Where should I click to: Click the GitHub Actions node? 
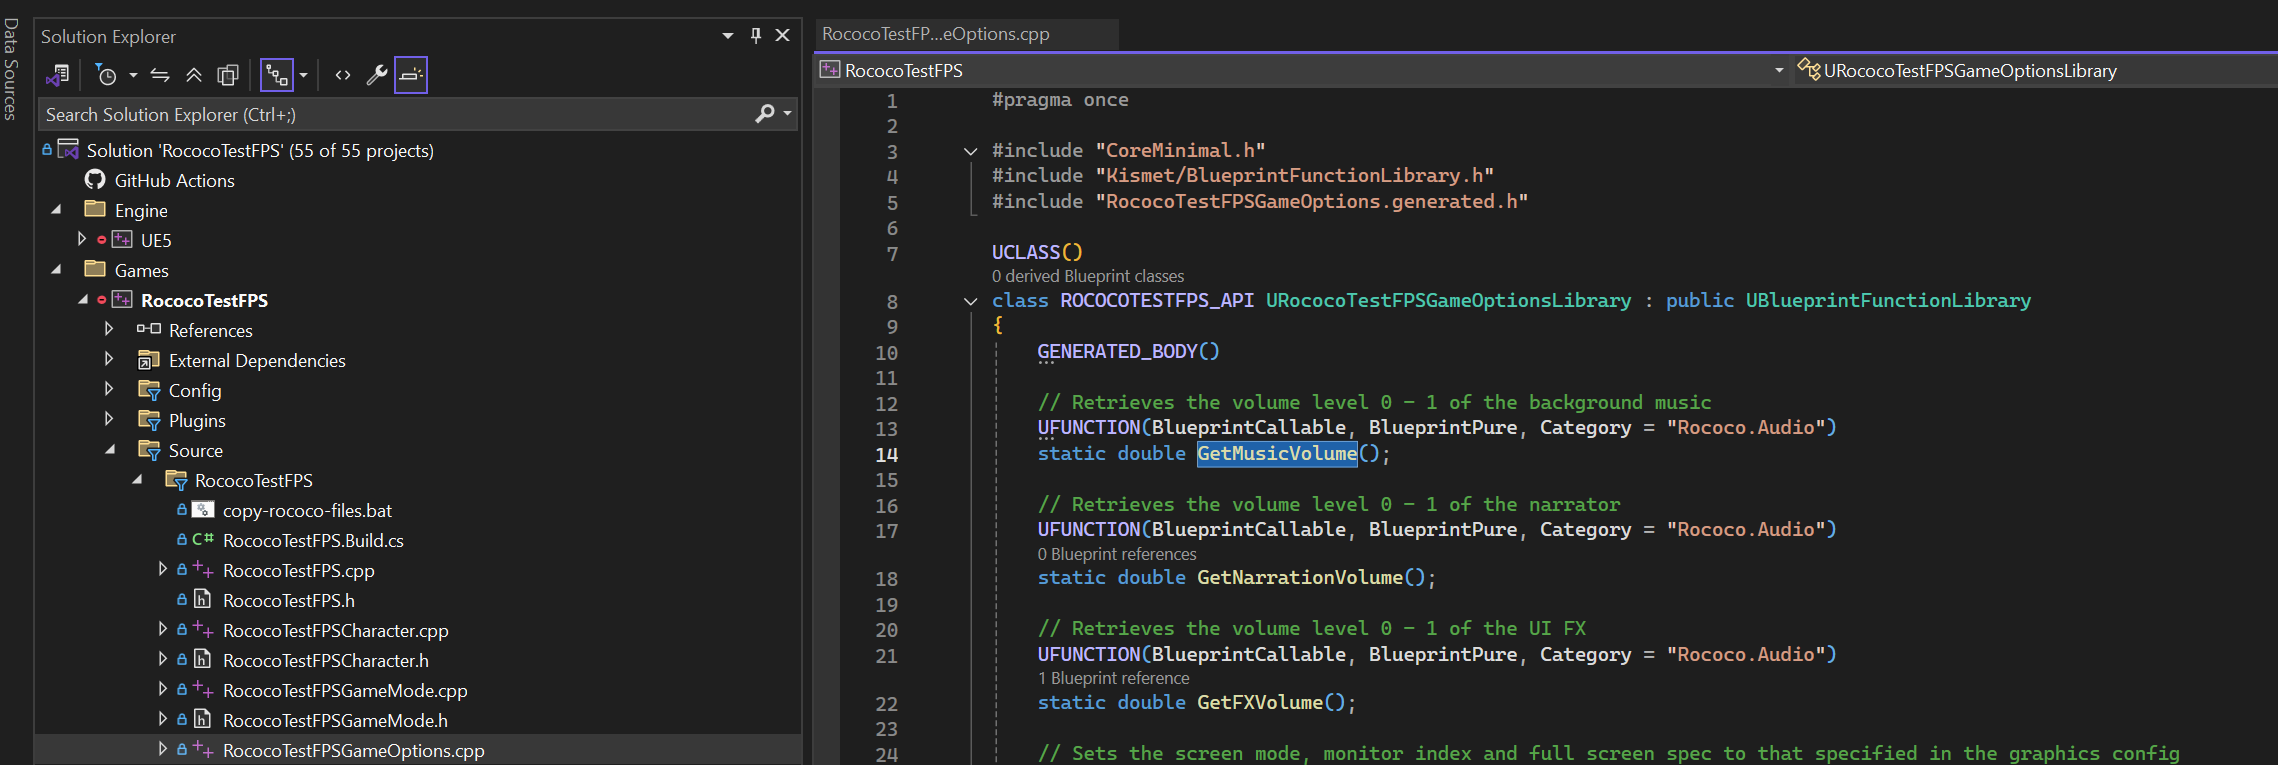(x=174, y=181)
